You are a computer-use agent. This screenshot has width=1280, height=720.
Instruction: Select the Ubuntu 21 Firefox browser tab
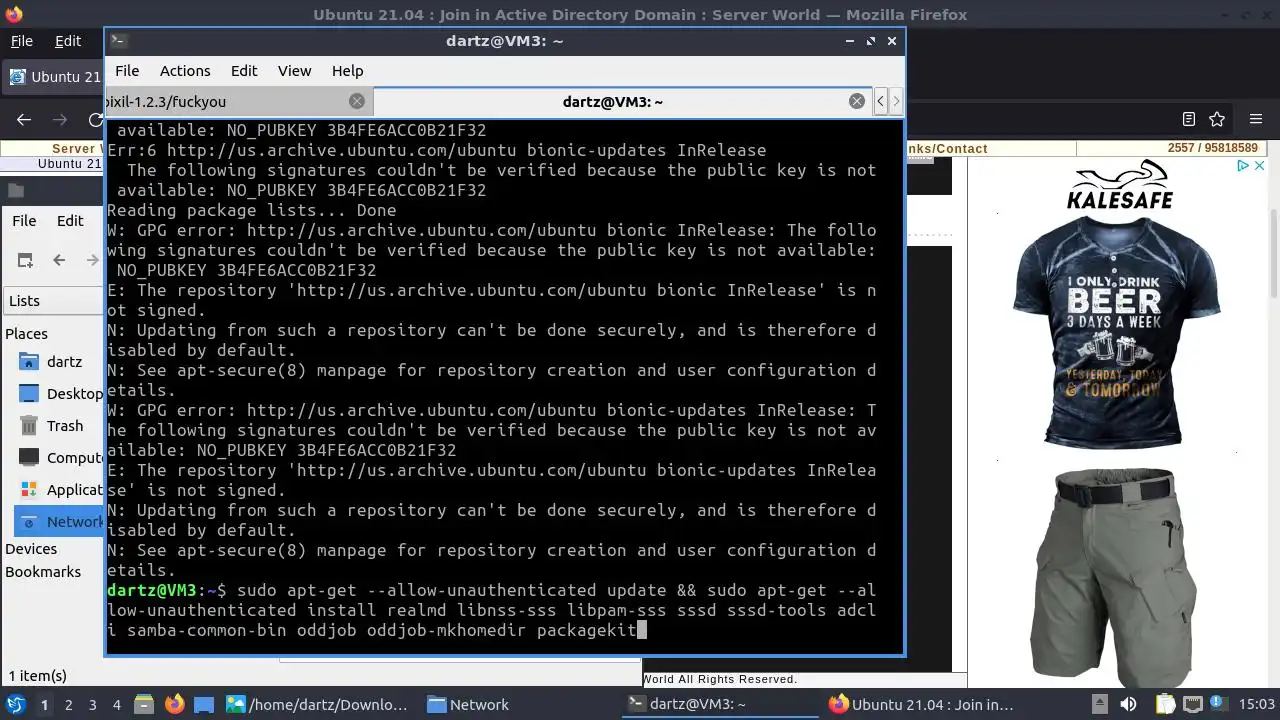click(54, 77)
